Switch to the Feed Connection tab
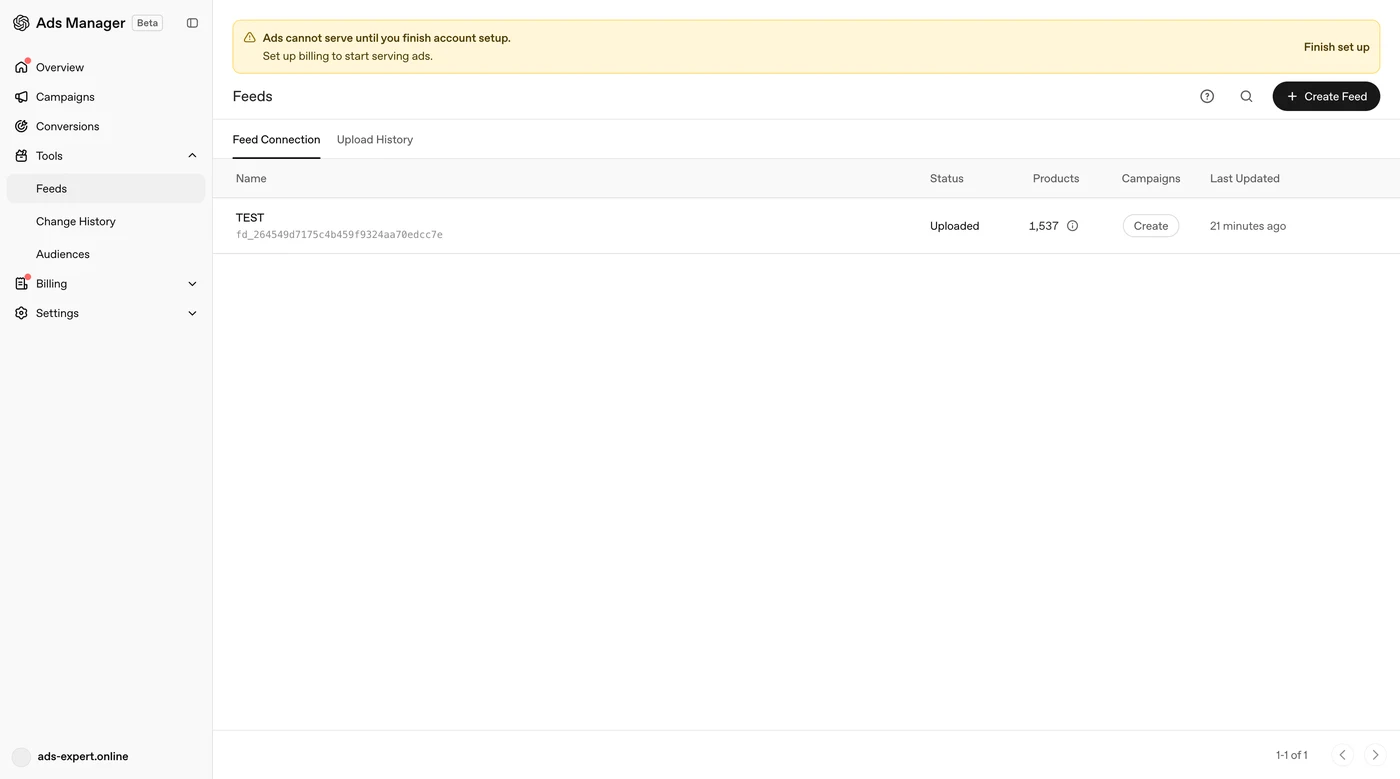1400x779 pixels. pos(276,140)
